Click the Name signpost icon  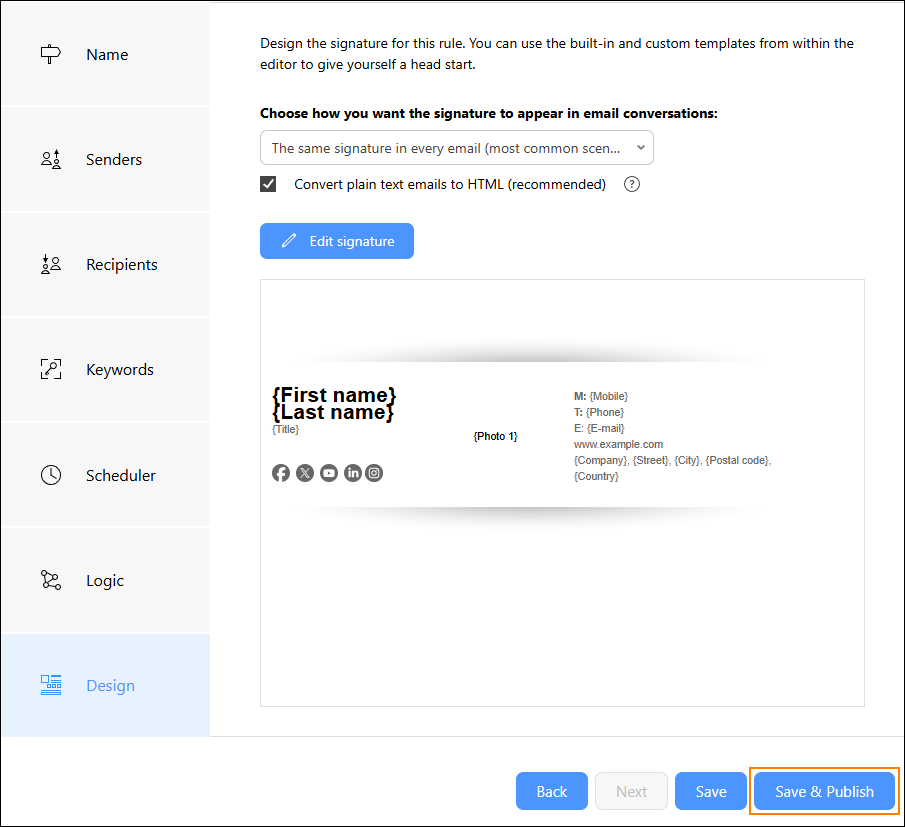[51, 54]
